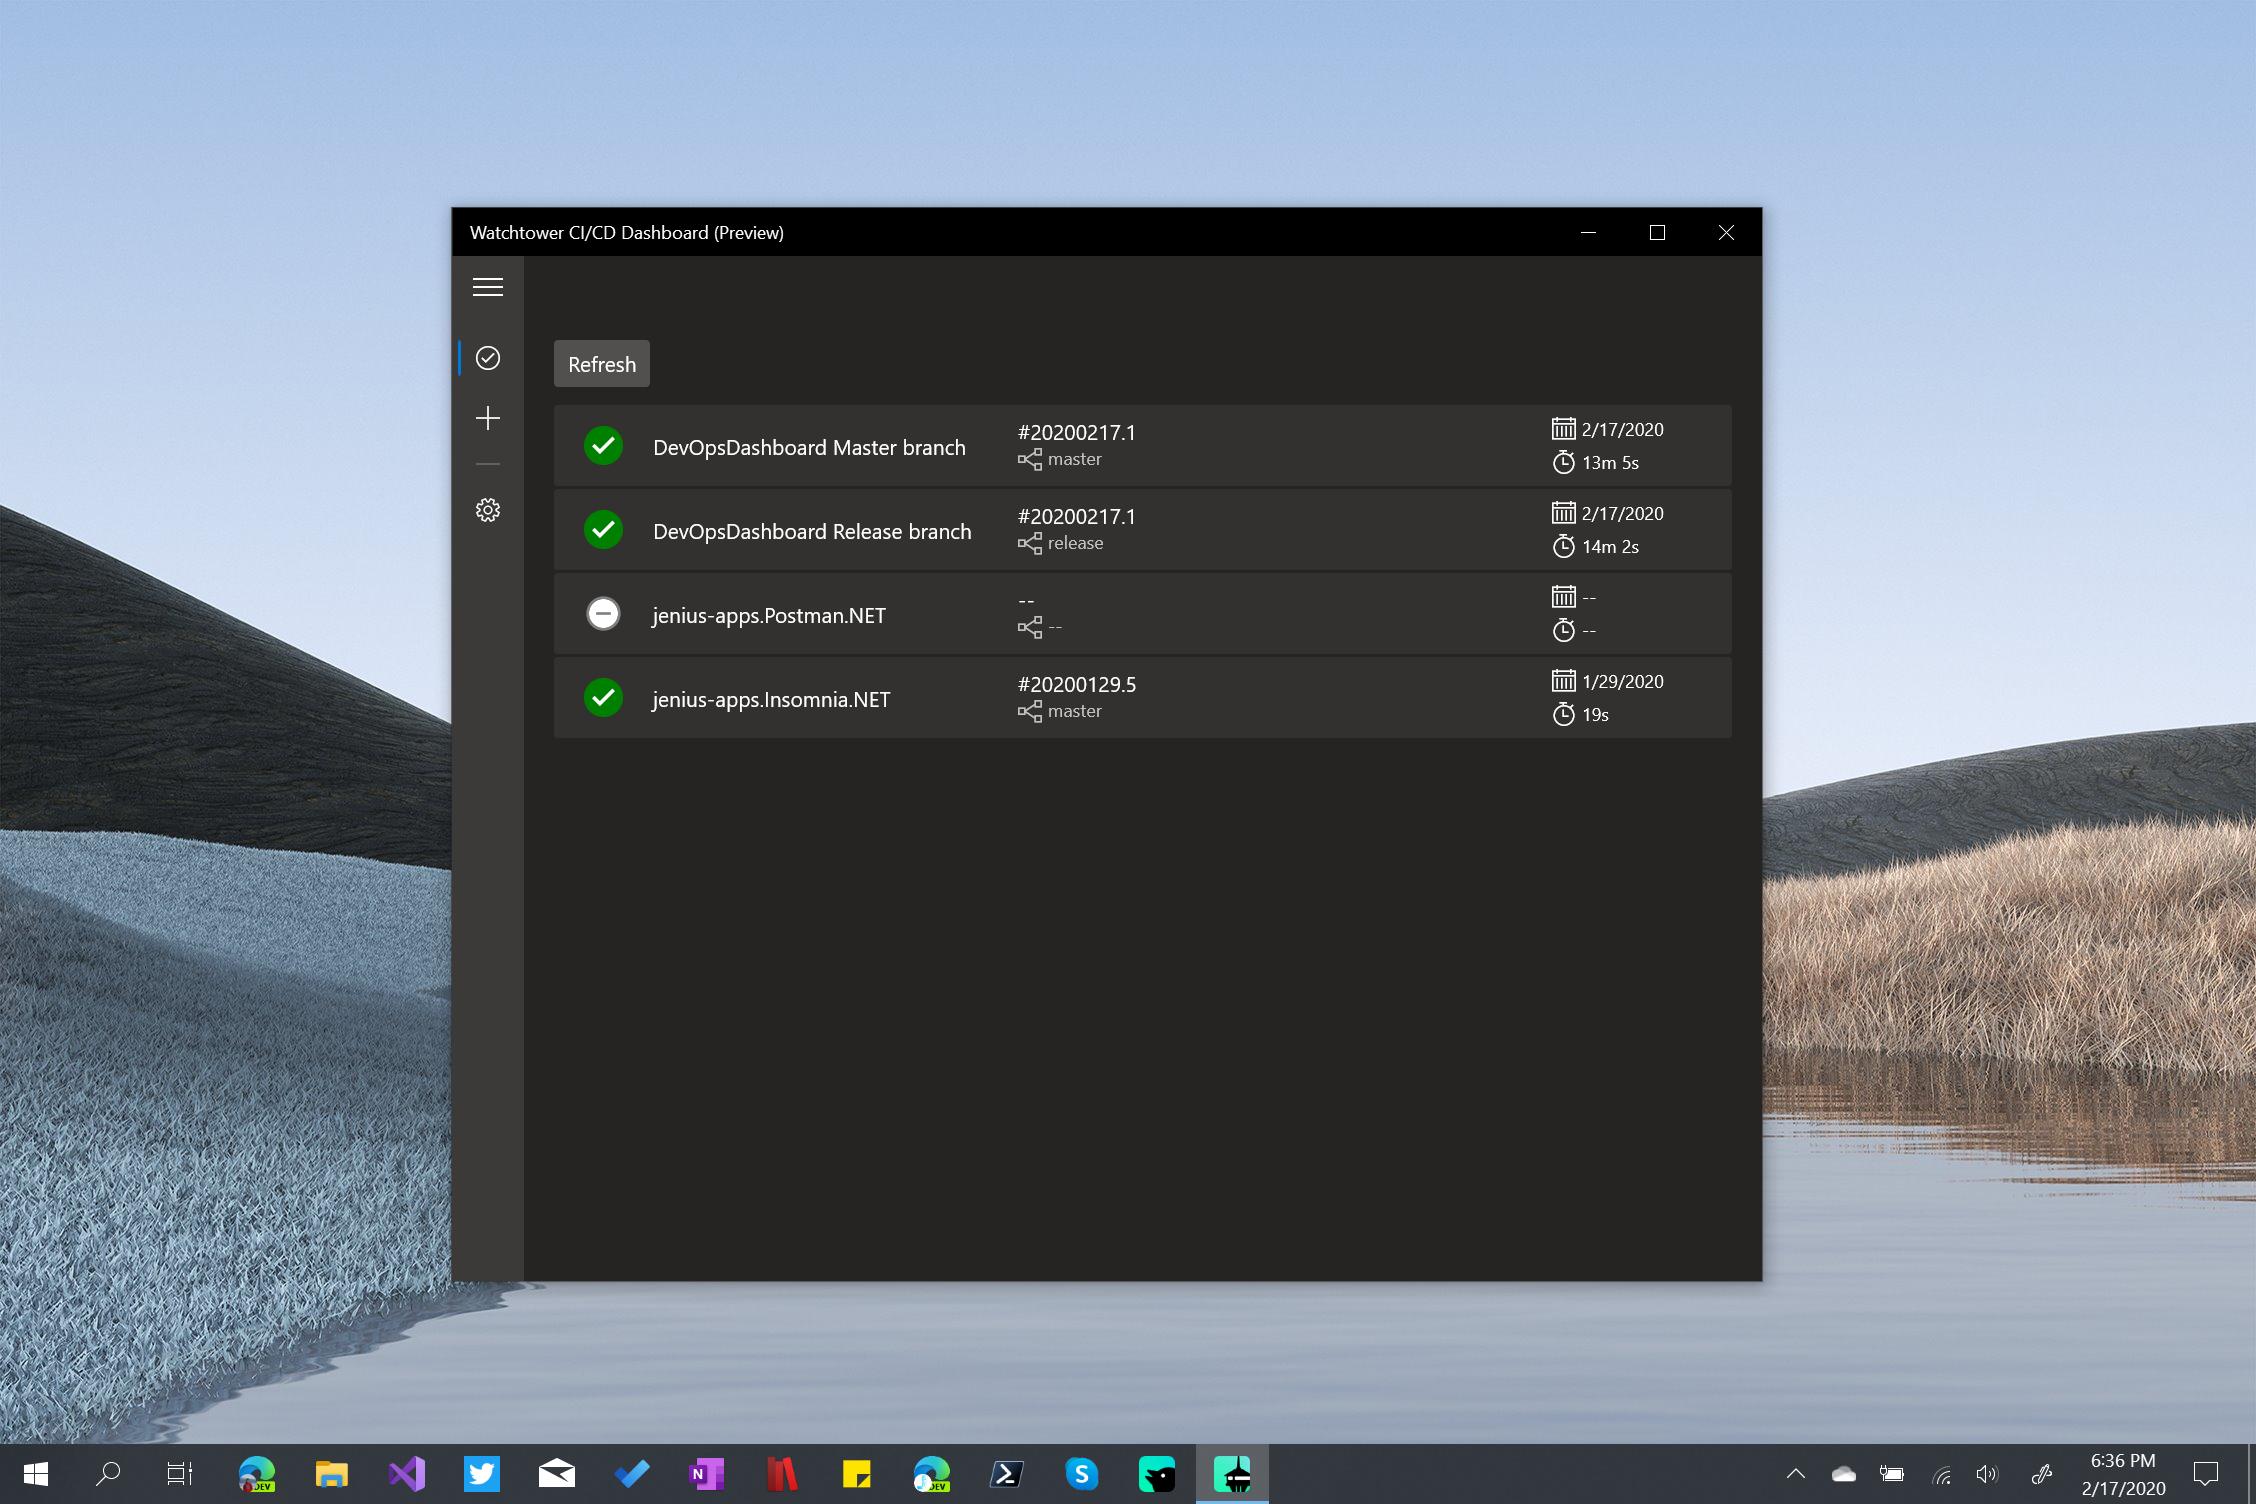The height and width of the screenshot is (1504, 2256).
Task: Click green success icon for jenius-apps.Insomnia.NET
Action: tap(603, 698)
